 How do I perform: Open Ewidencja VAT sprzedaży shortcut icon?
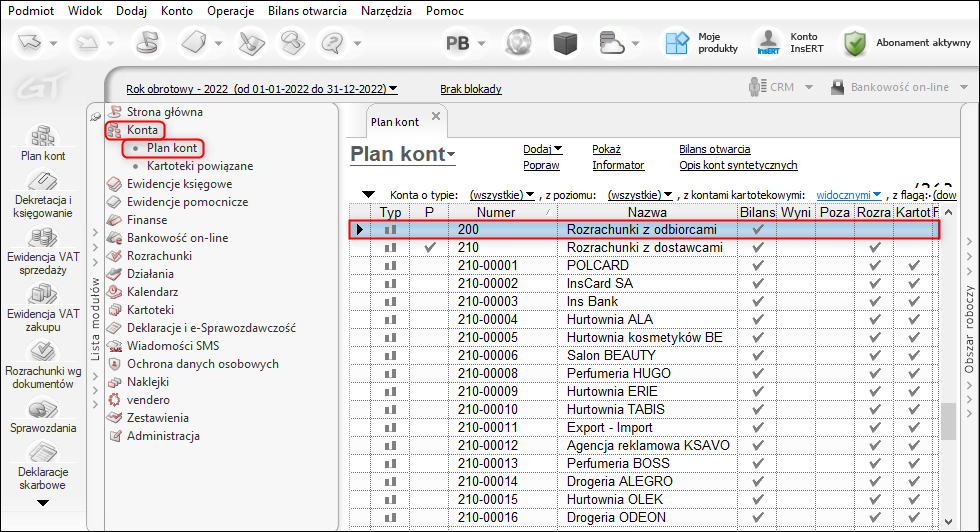click(x=42, y=238)
